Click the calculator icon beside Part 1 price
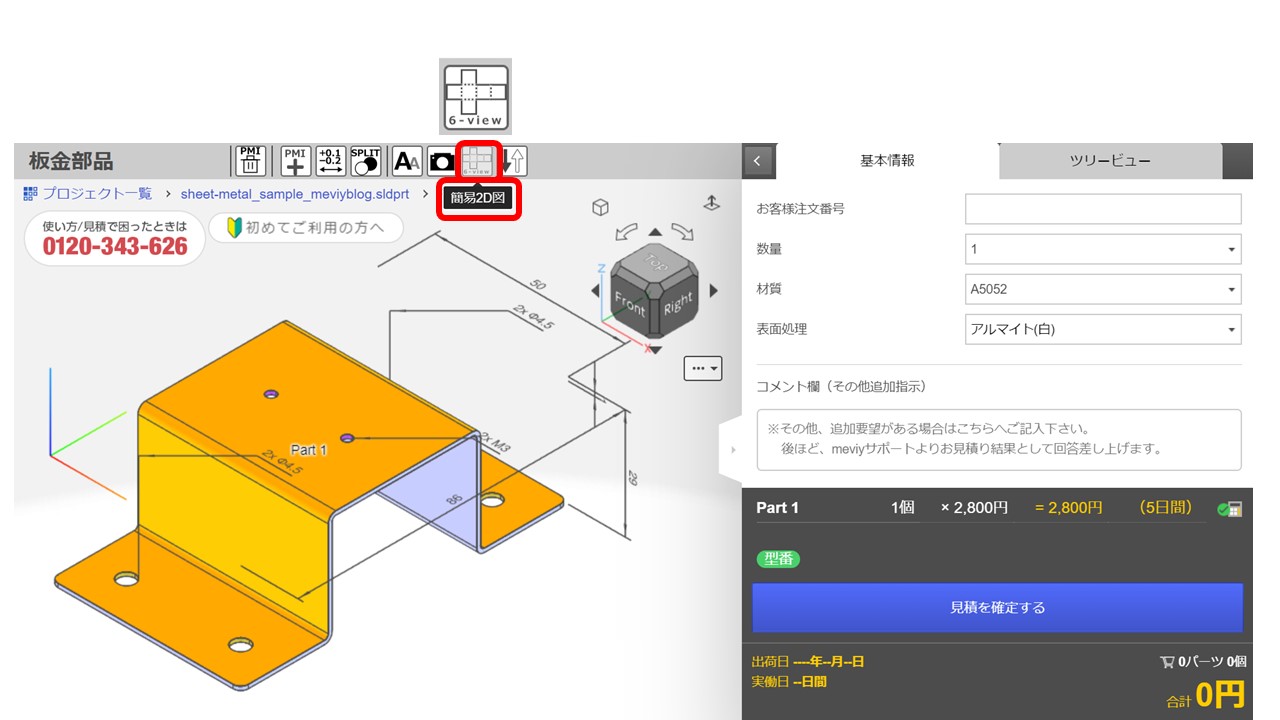This screenshot has width=1280, height=720. click(x=1236, y=508)
